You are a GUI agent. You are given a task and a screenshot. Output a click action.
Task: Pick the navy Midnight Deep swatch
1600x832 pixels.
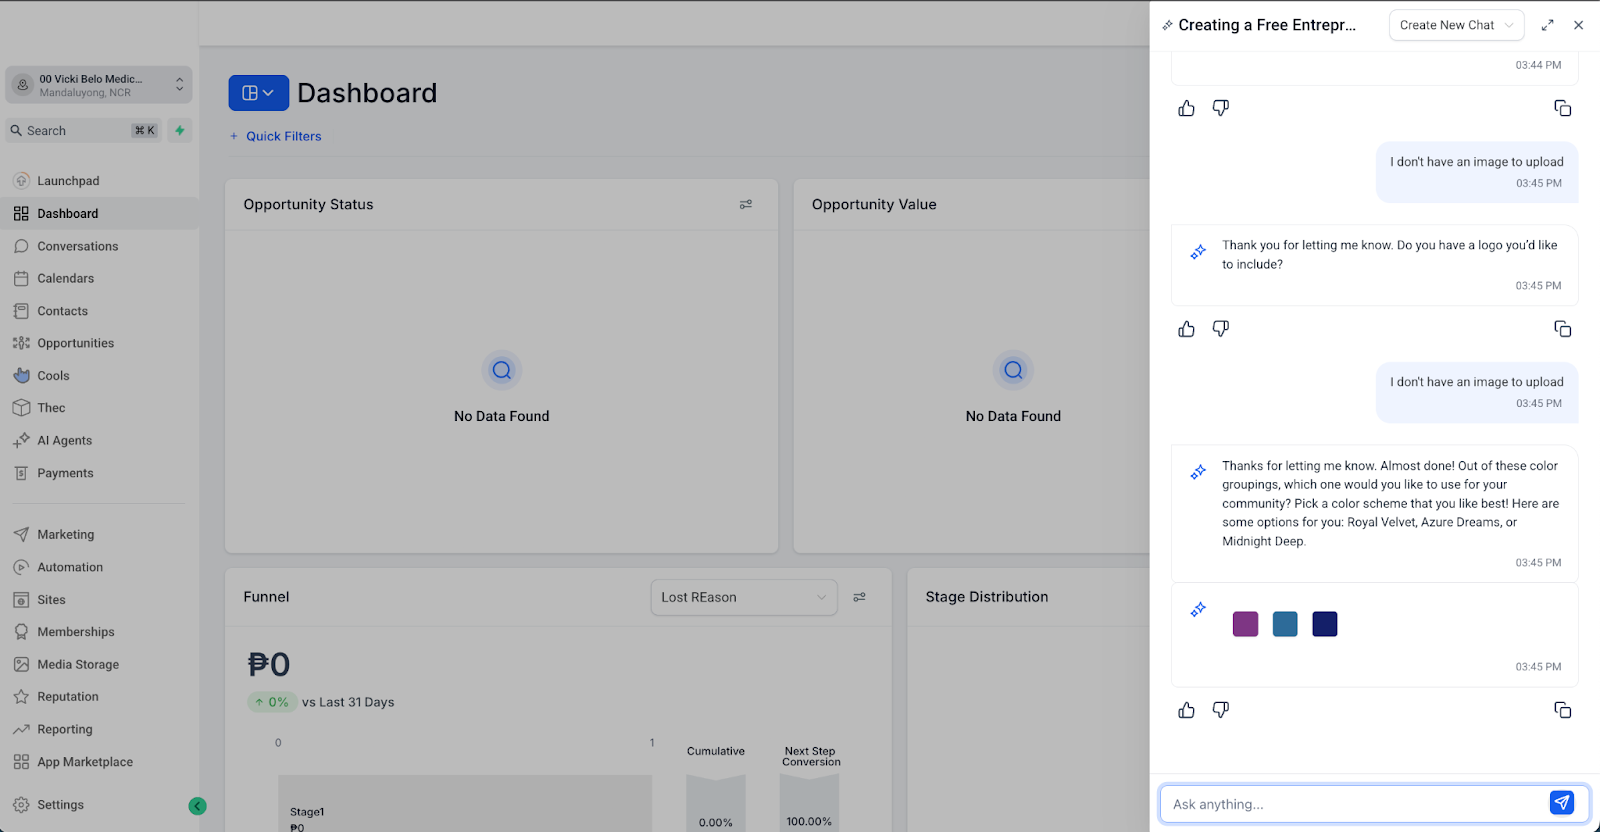pos(1325,624)
